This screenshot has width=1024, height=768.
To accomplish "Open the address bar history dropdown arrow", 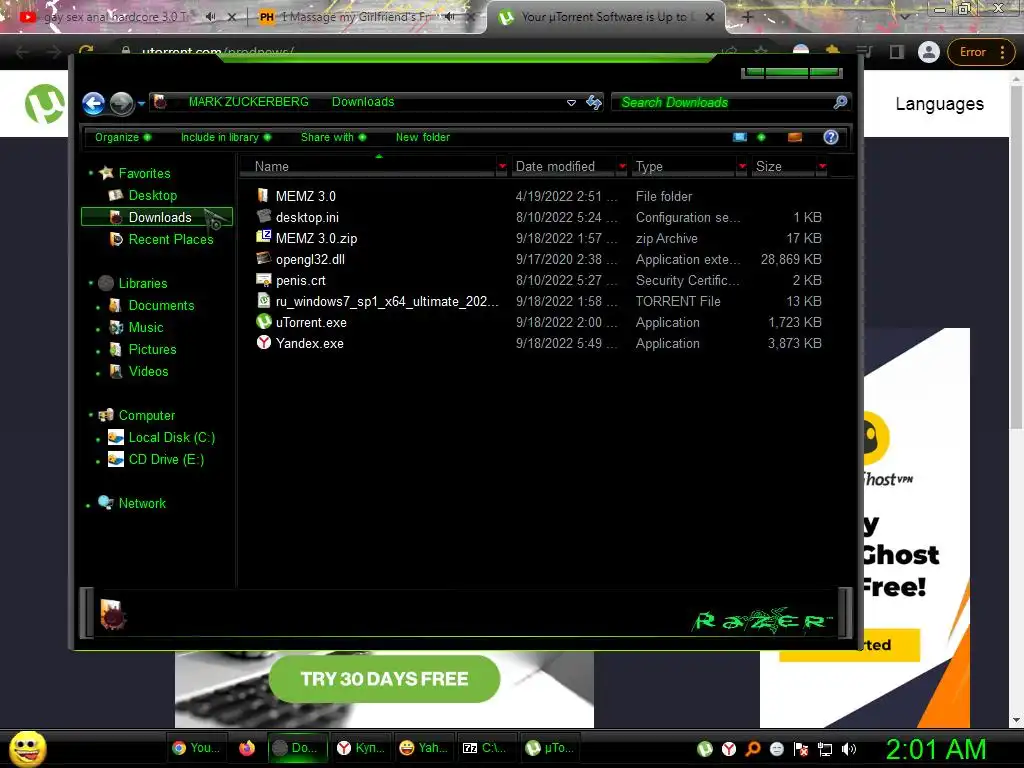I will coord(571,103).
